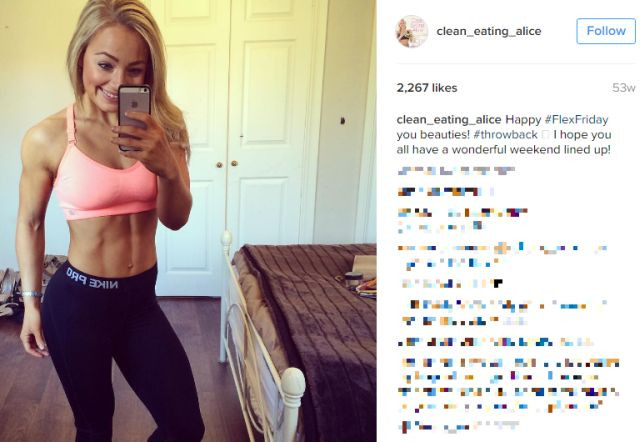This screenshot has width=640, height=442.
Task: Open the #throwback hashtag
Action: click(506, 135)
